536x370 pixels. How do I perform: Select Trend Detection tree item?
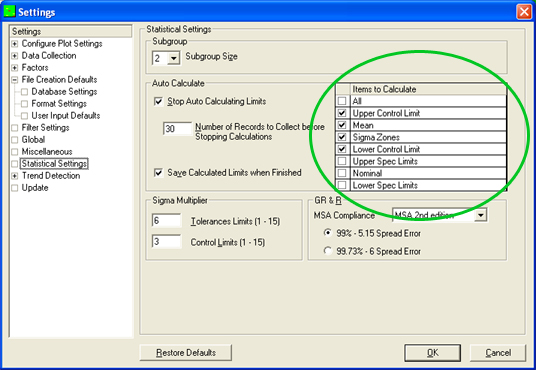pyautogui.click(x=51, y=176)
